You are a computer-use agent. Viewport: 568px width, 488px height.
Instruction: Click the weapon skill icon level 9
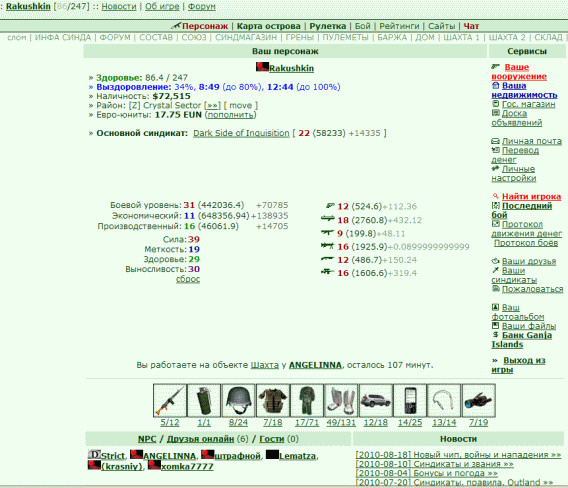point(327,232)
